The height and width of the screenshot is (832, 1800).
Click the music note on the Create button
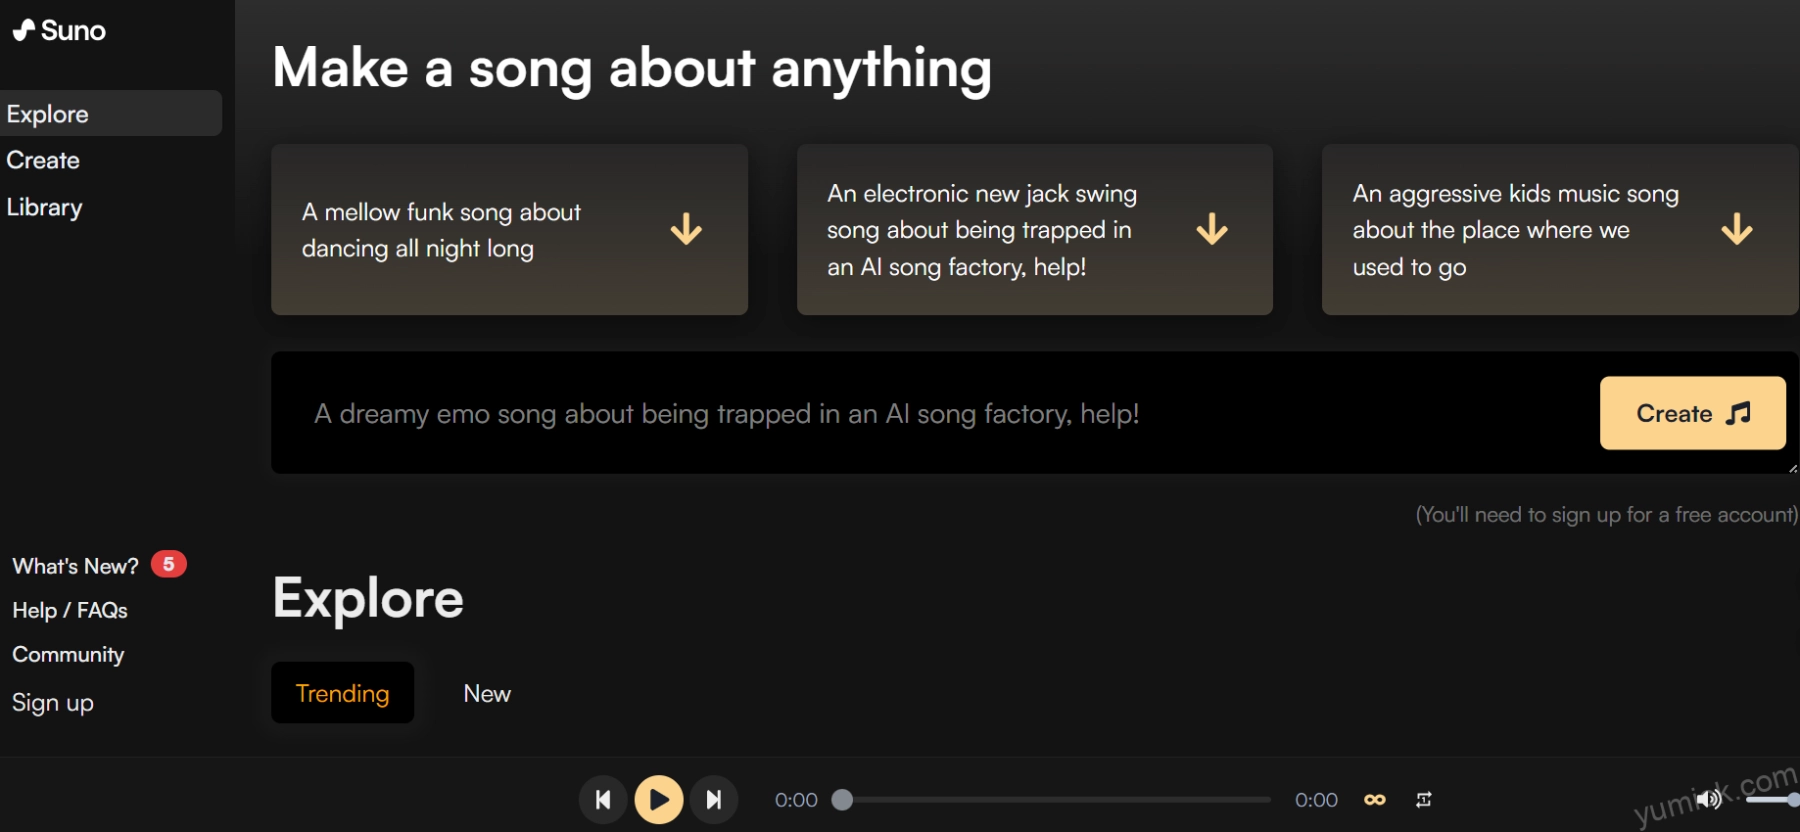(x=1739, y=413)
